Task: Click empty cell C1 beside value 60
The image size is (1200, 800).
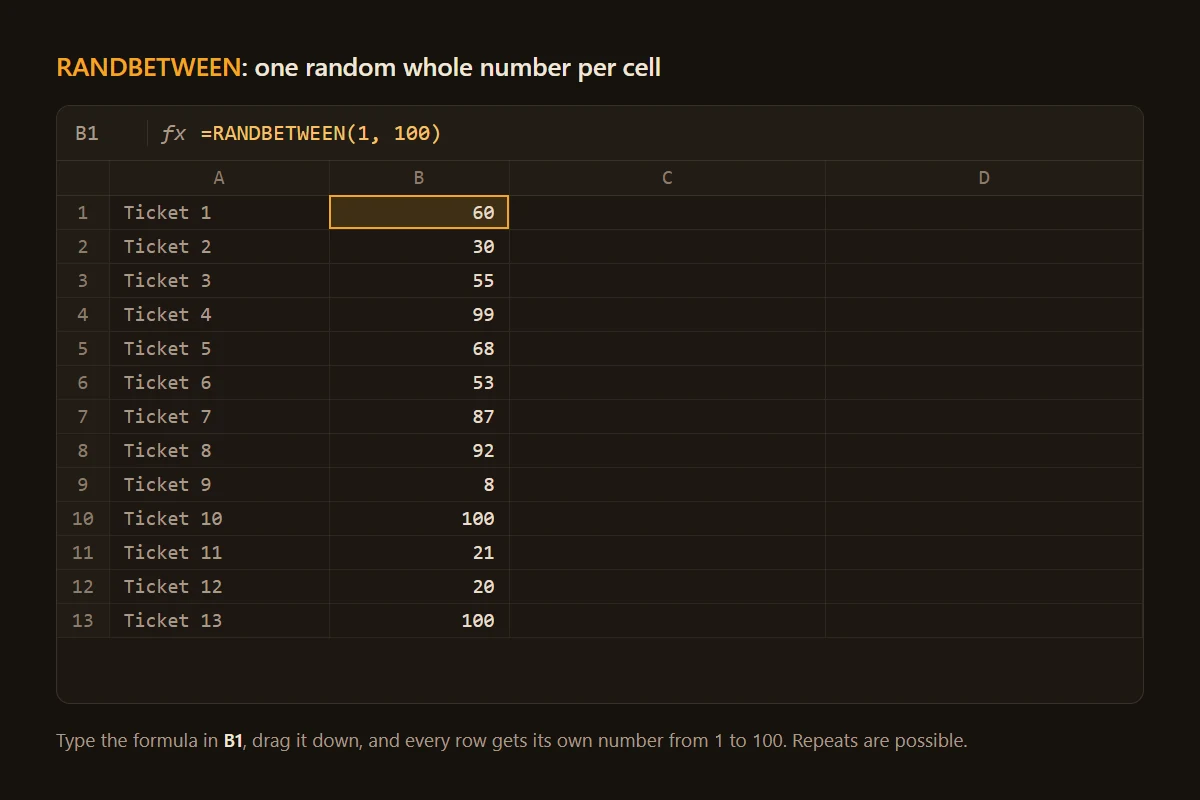Action: (x=667, y=212)
